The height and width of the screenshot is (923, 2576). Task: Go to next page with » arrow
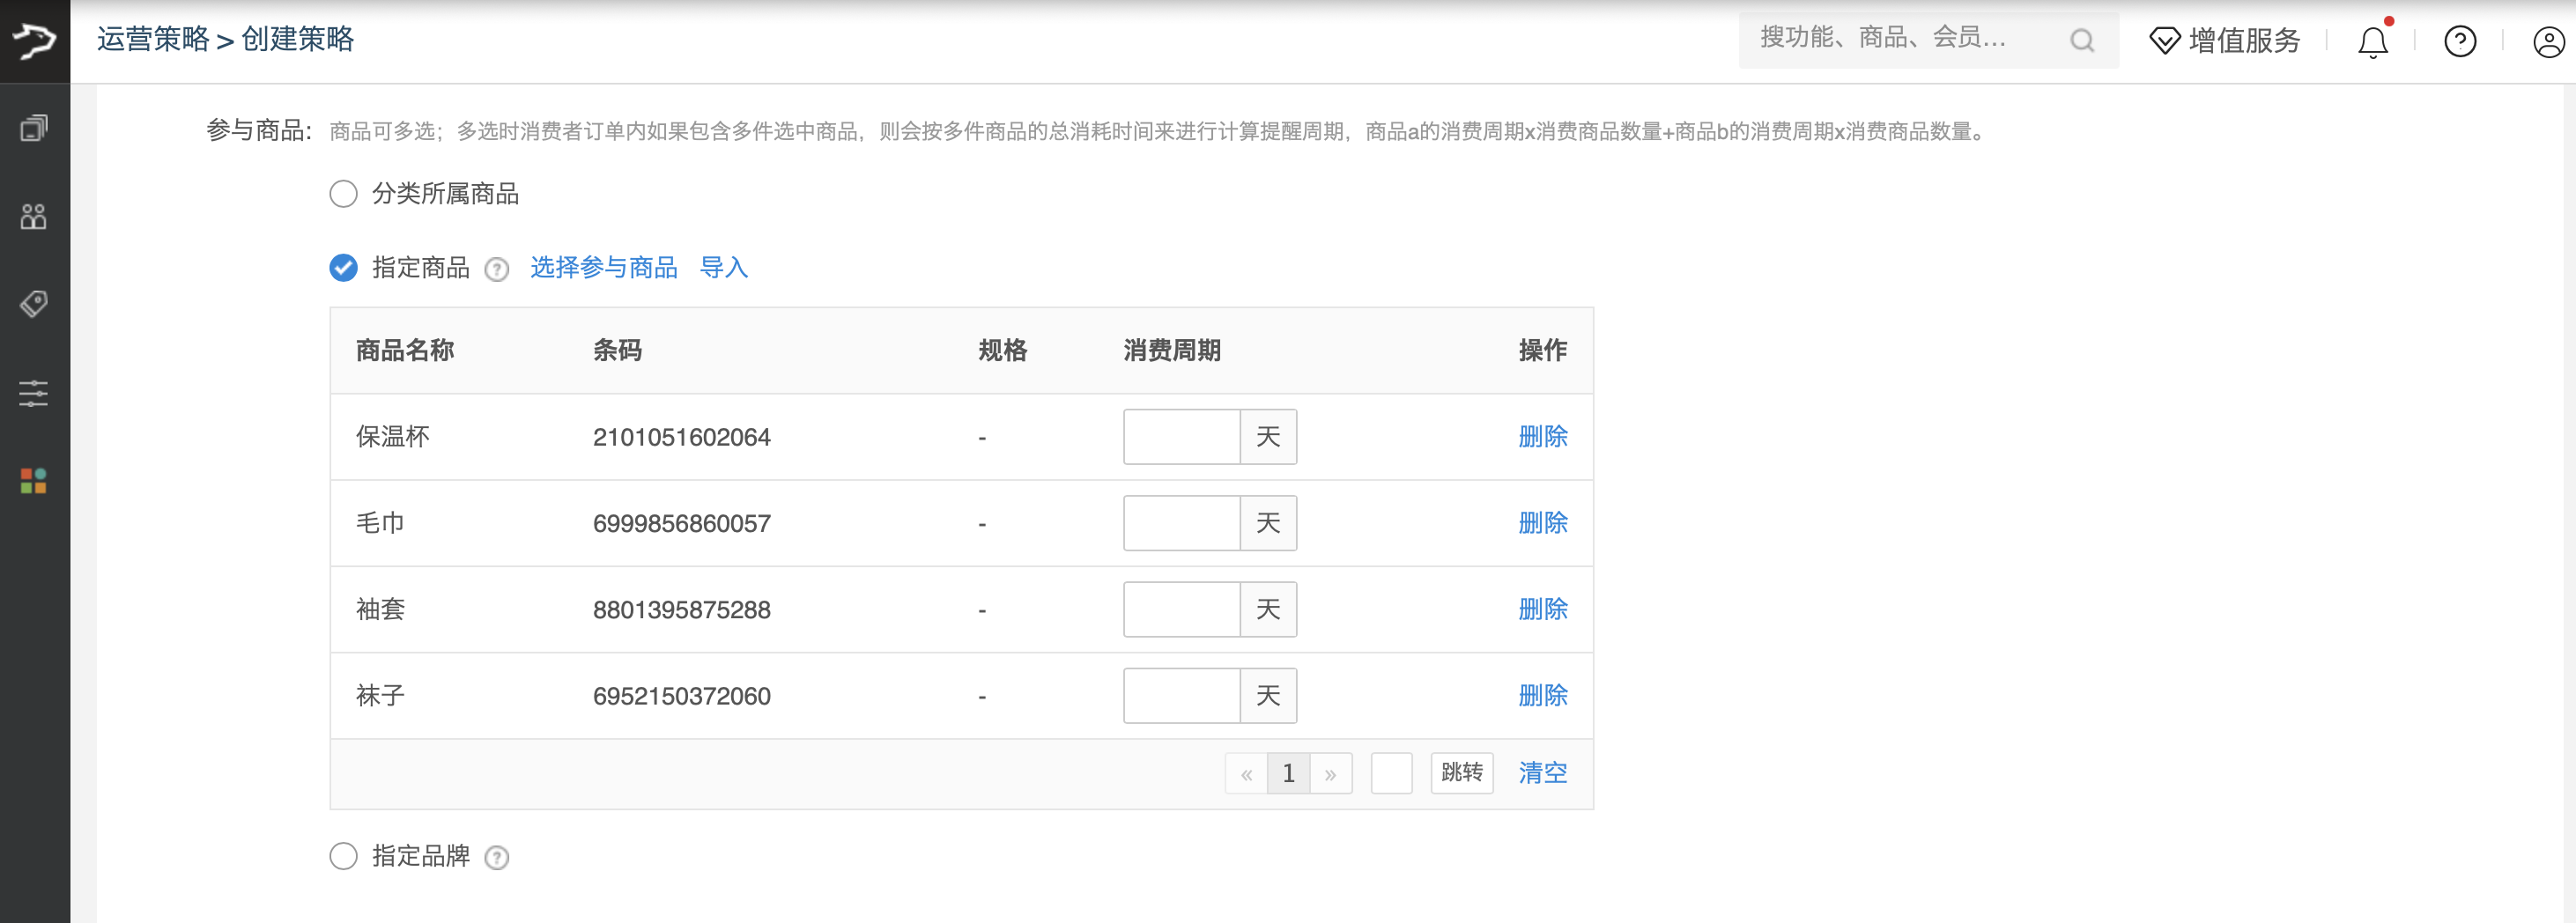click(1330, 774)
